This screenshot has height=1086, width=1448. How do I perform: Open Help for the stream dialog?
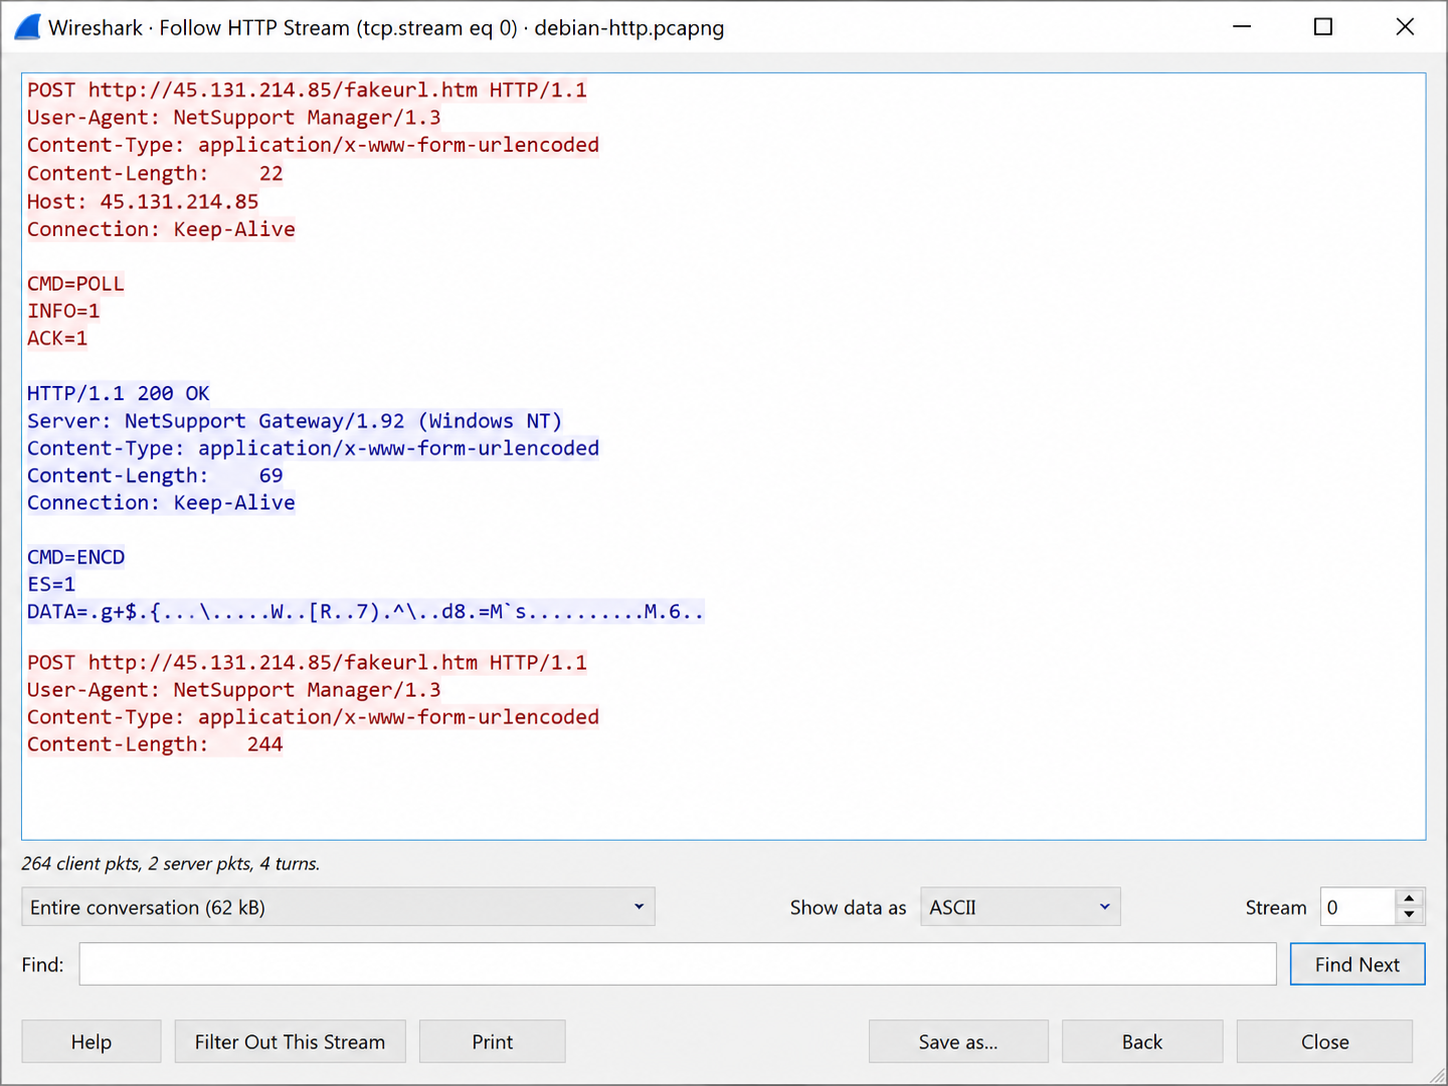click(91, 1042)
